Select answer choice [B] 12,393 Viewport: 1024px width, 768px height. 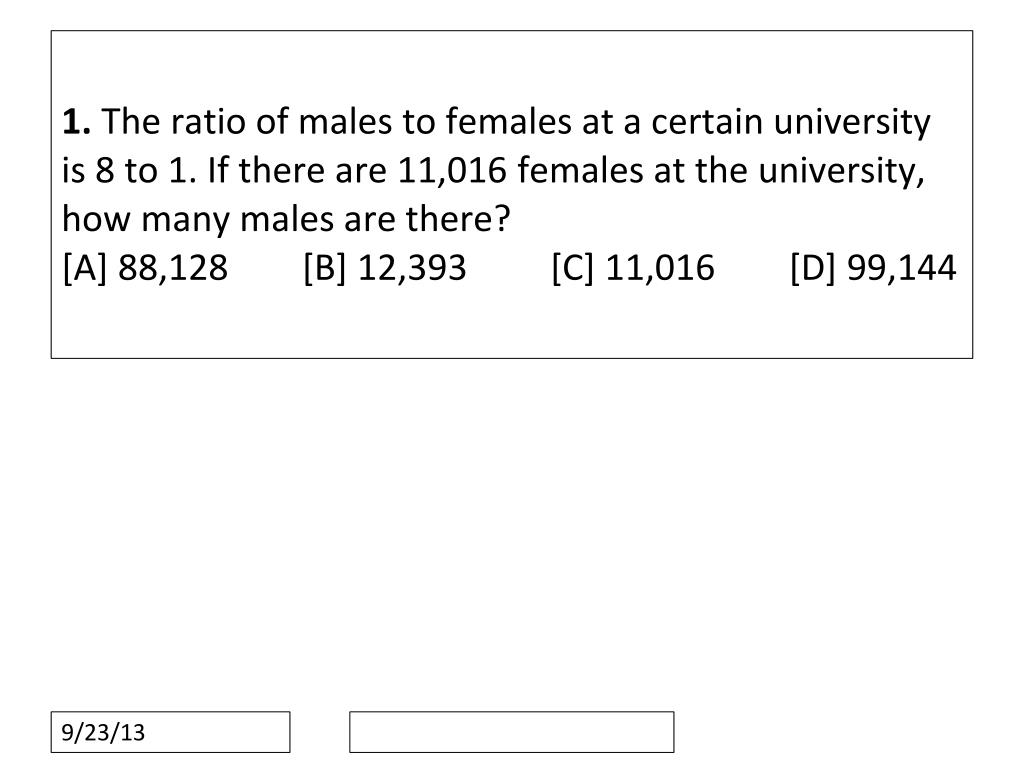(x=385, y=268)
